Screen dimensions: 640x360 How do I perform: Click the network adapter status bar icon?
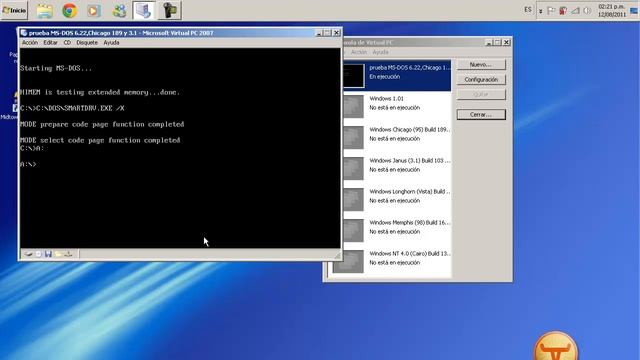tap(68, 254)
